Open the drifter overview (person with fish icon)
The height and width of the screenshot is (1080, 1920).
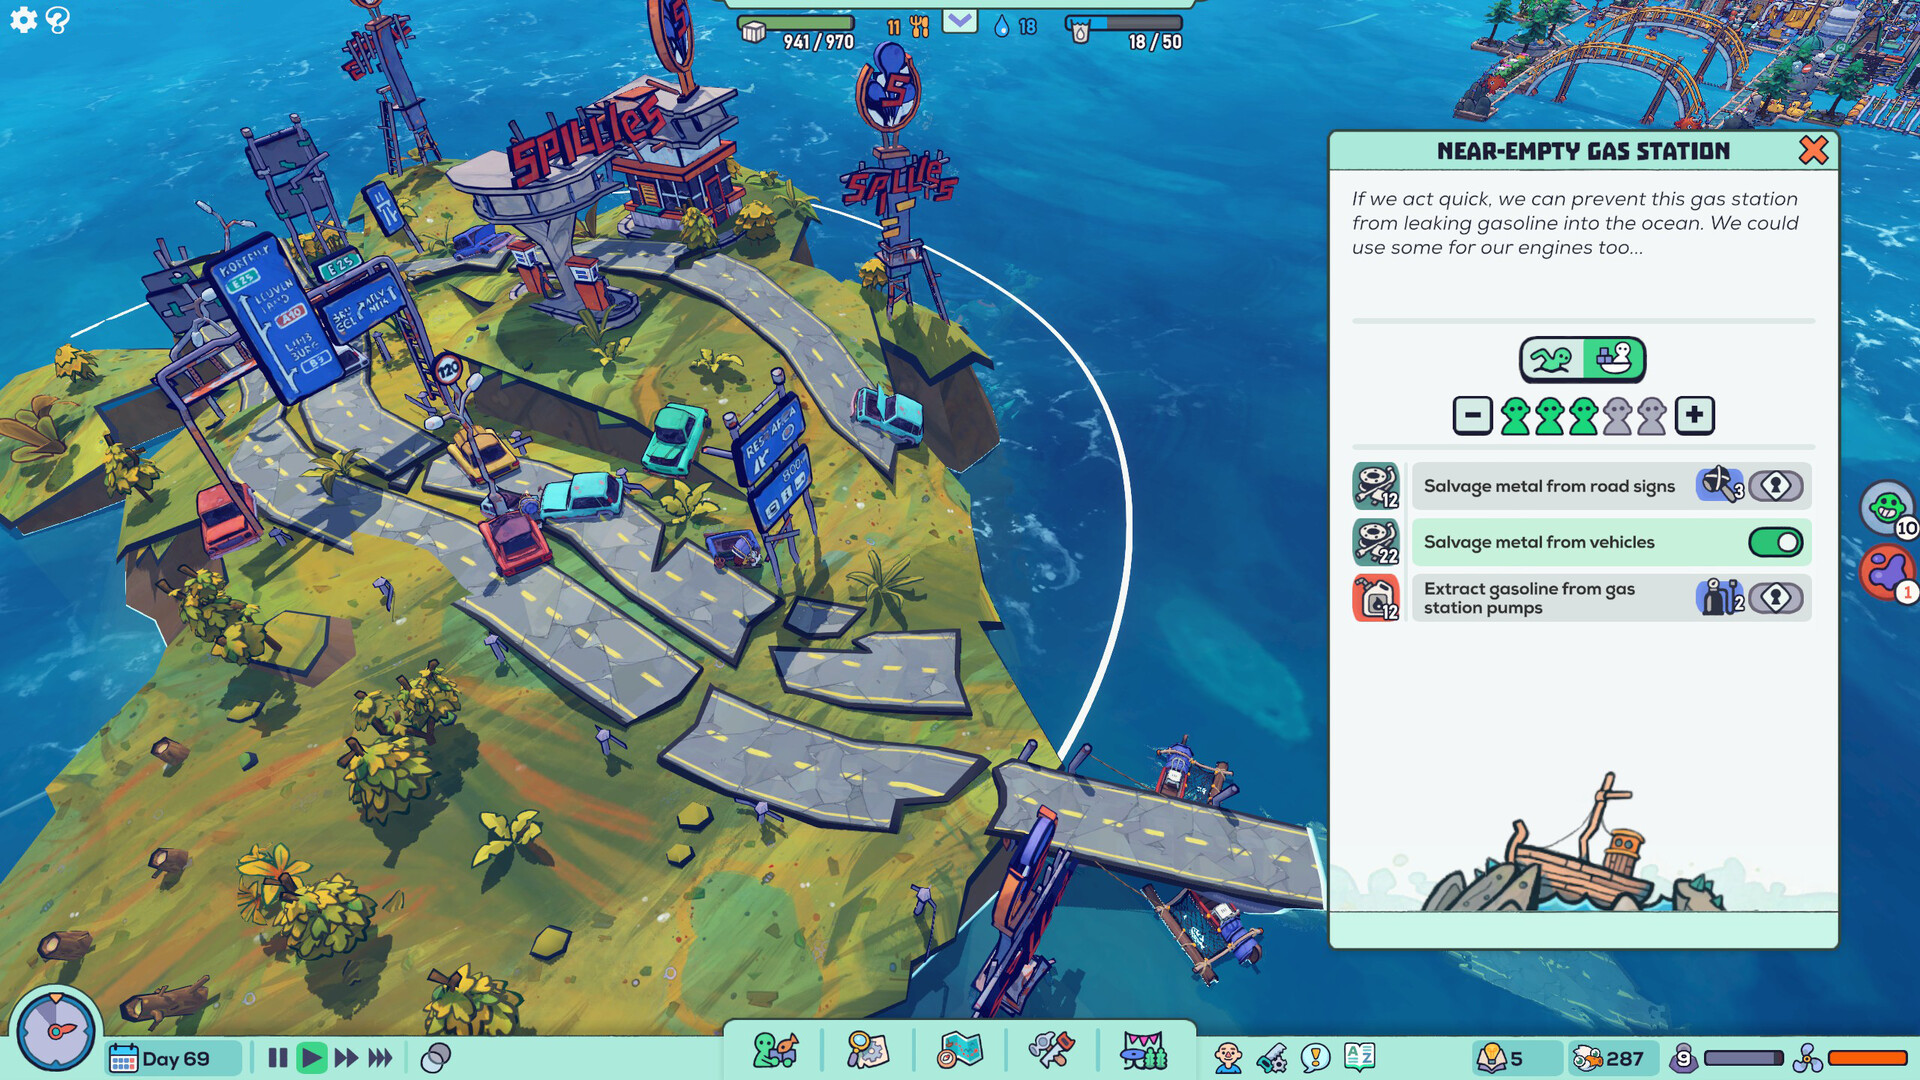point(775,1052)
